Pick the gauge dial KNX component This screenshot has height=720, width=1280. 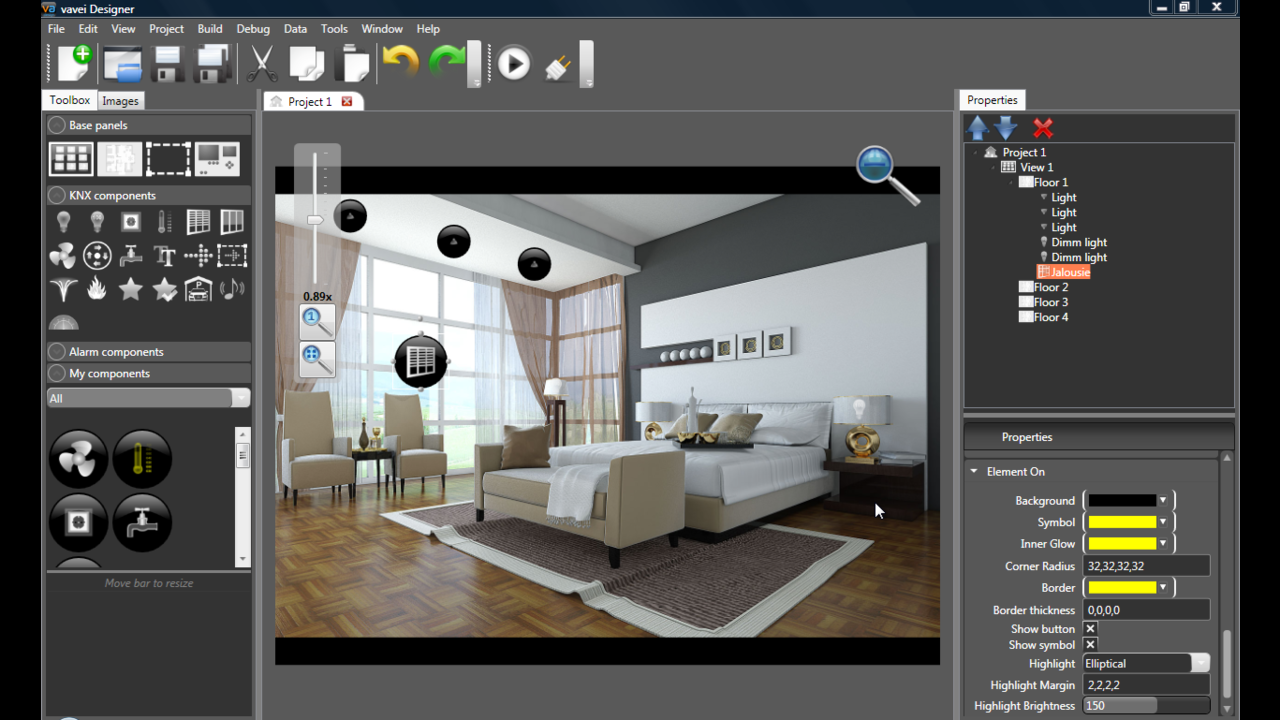click(63, 322)
